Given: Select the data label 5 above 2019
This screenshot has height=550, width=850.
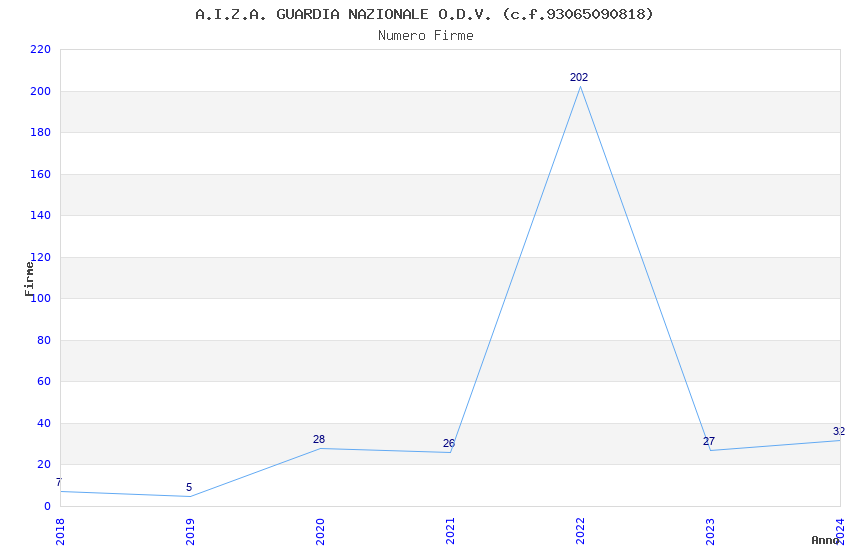Looking at the screenshot, I should click(189, 487).
